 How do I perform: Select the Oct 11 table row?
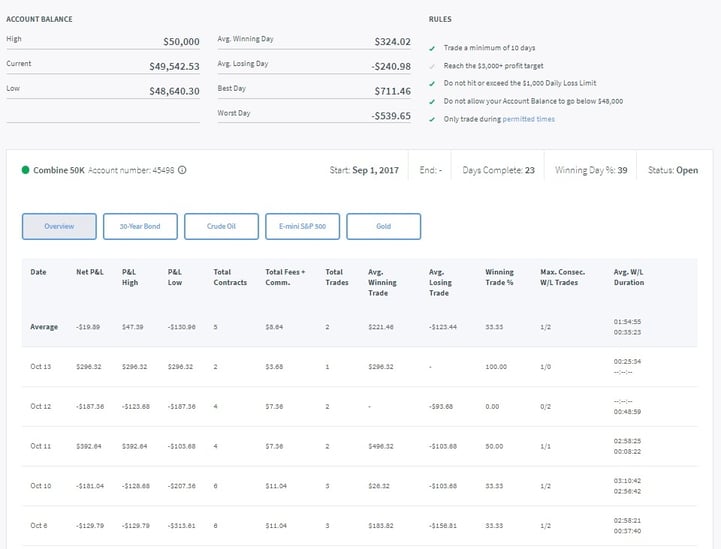(x=360, y=446)
